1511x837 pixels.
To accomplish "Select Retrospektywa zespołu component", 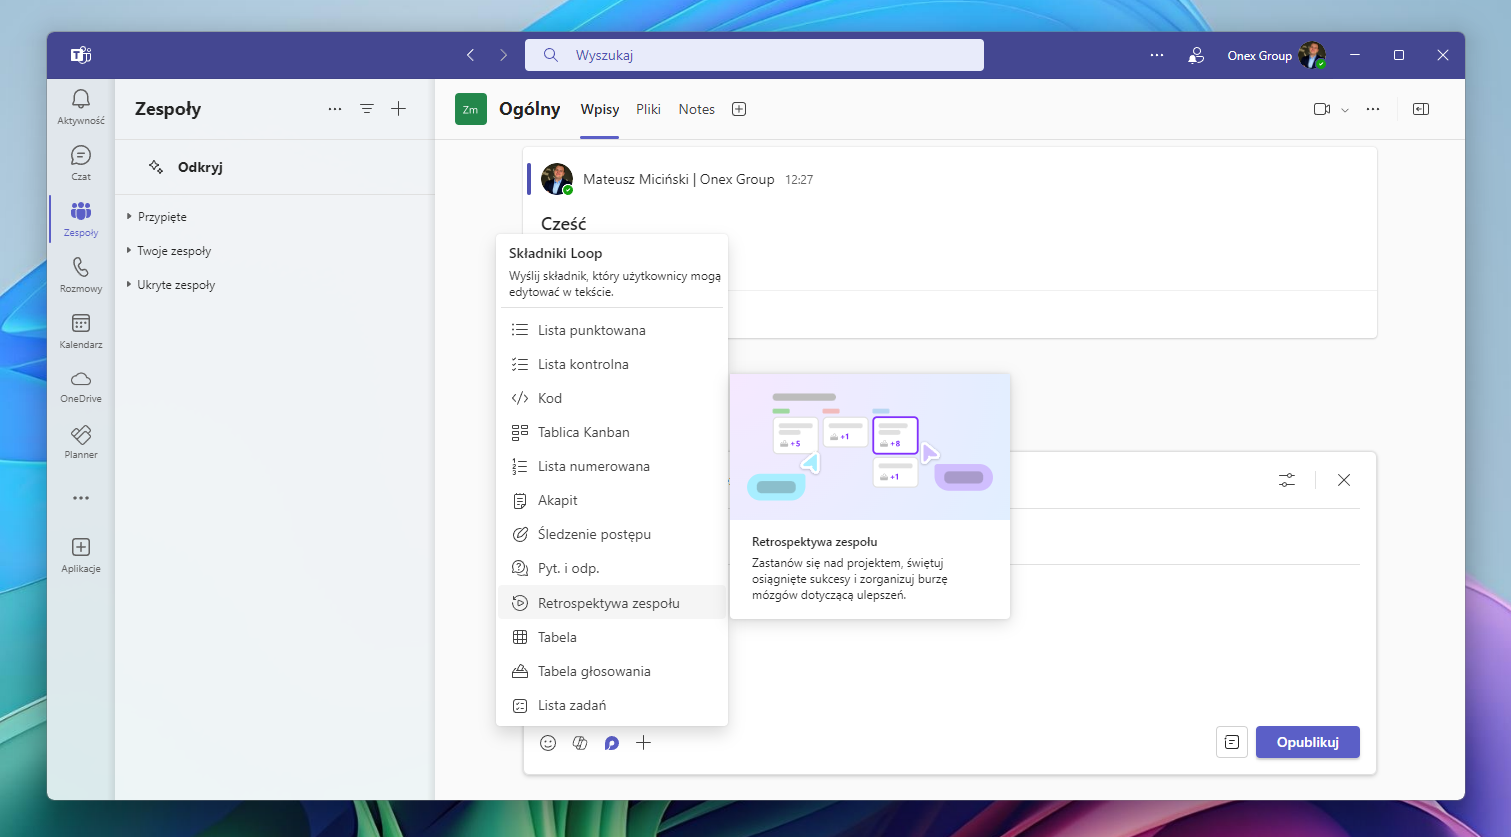I will (611, 603).
